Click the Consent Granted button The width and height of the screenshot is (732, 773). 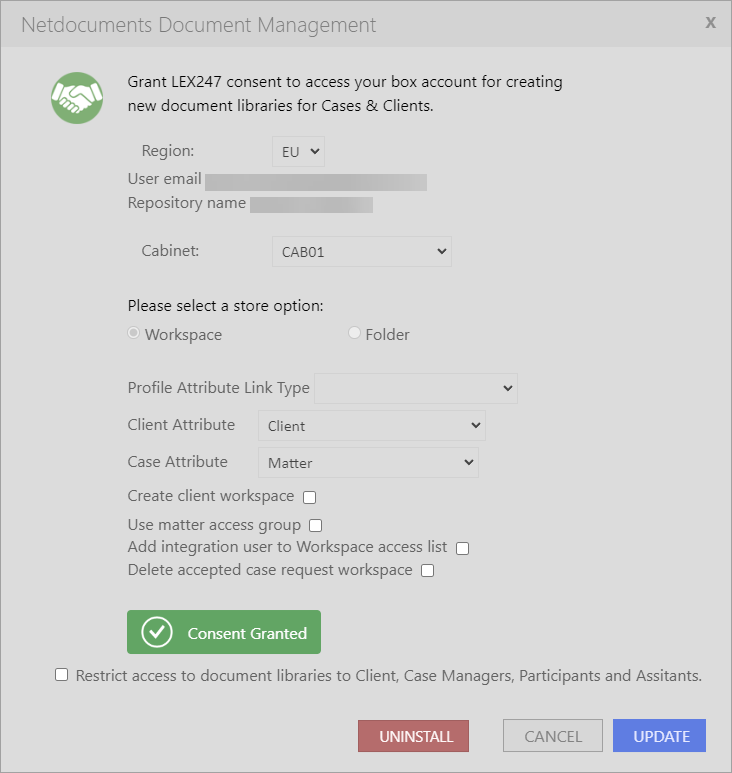224,632
